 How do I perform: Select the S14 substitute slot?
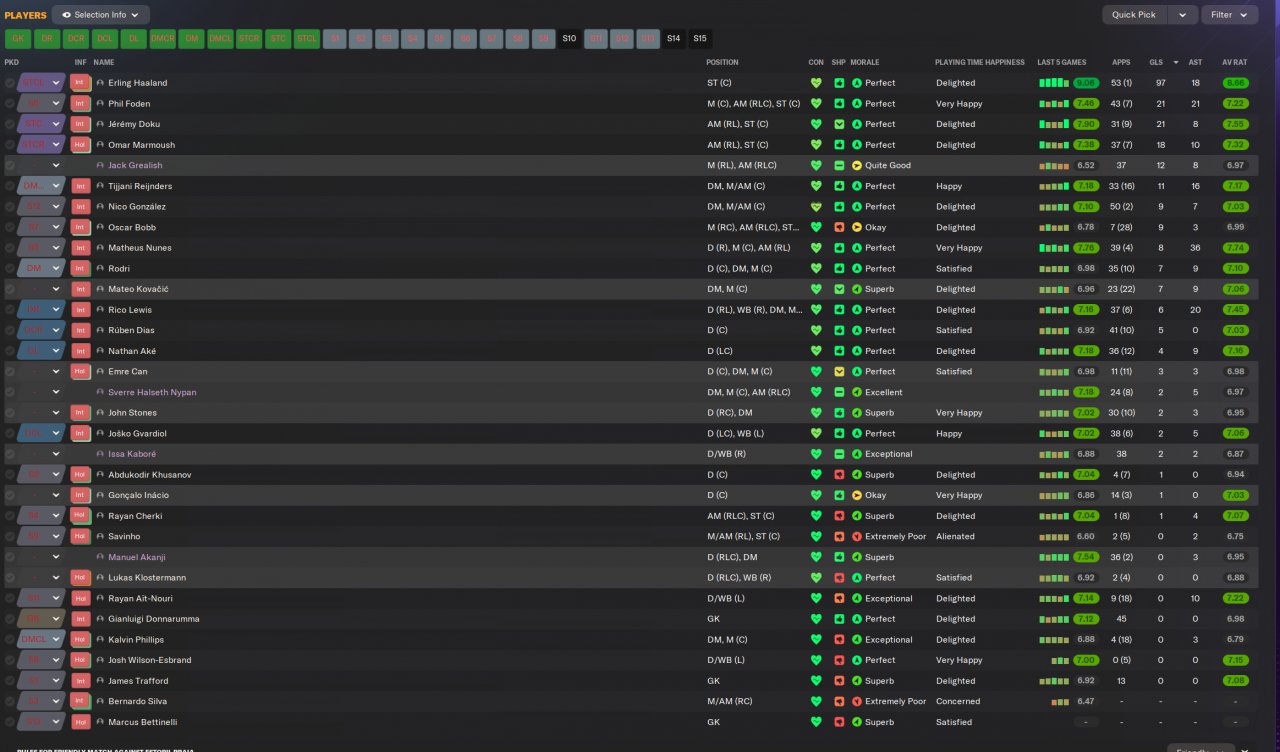(674, 39)
